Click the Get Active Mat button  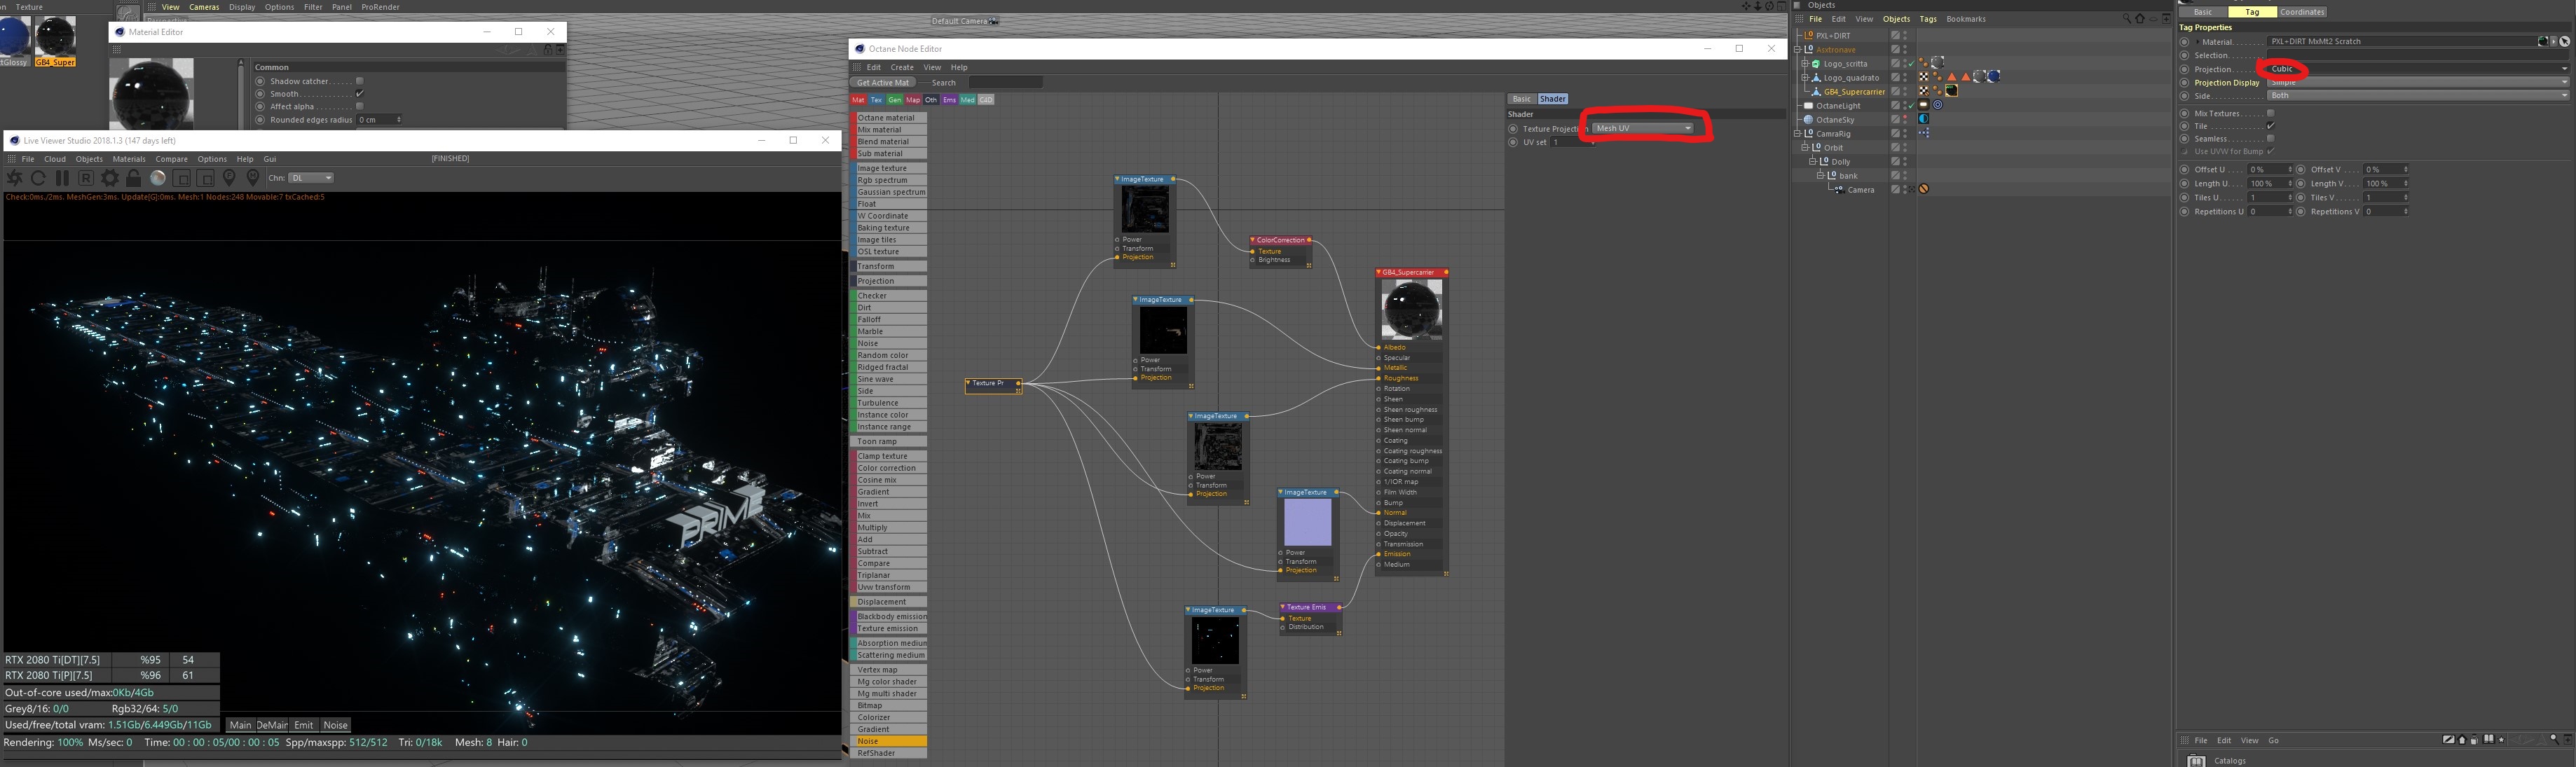tap(883, 83)
